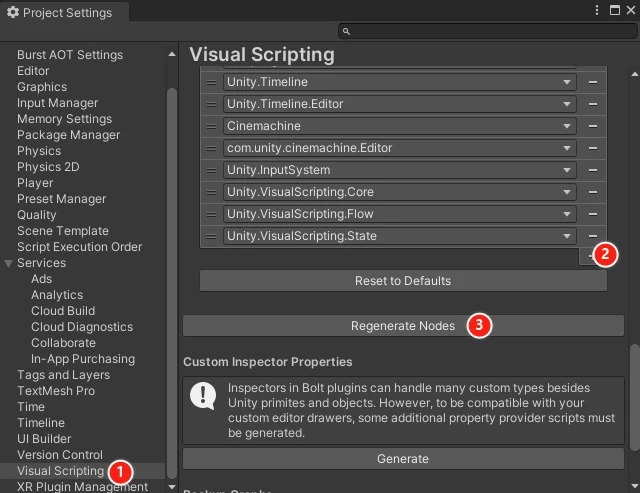Open Visual Scripting settings in sidebar
The height and width of the screenshot is (493, 640).
click(x=60, y=471)
